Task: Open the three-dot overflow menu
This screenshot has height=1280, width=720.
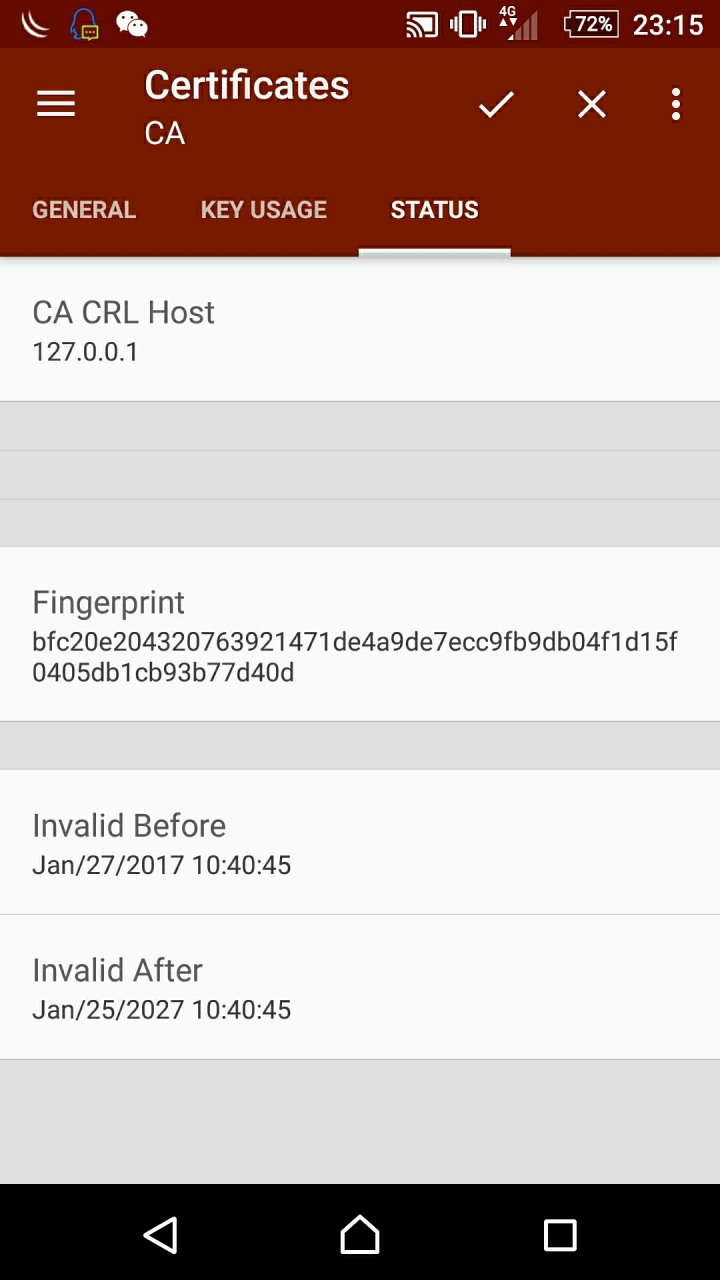Action: pos(676,104)
